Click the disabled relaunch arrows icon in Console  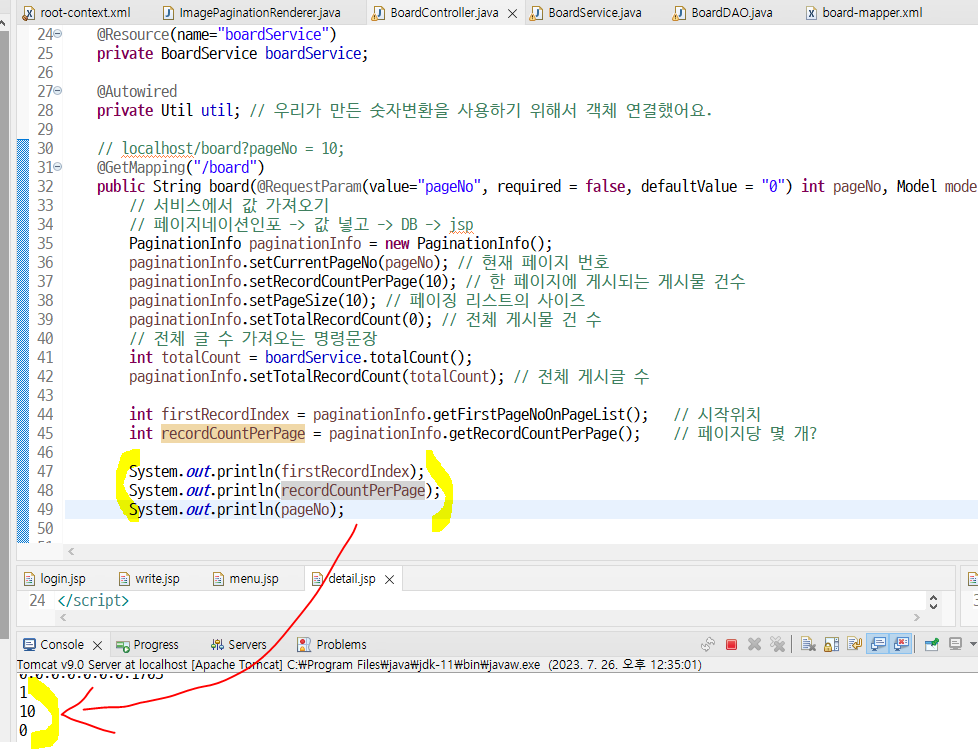pyautogui.click(x=709, y=644)
